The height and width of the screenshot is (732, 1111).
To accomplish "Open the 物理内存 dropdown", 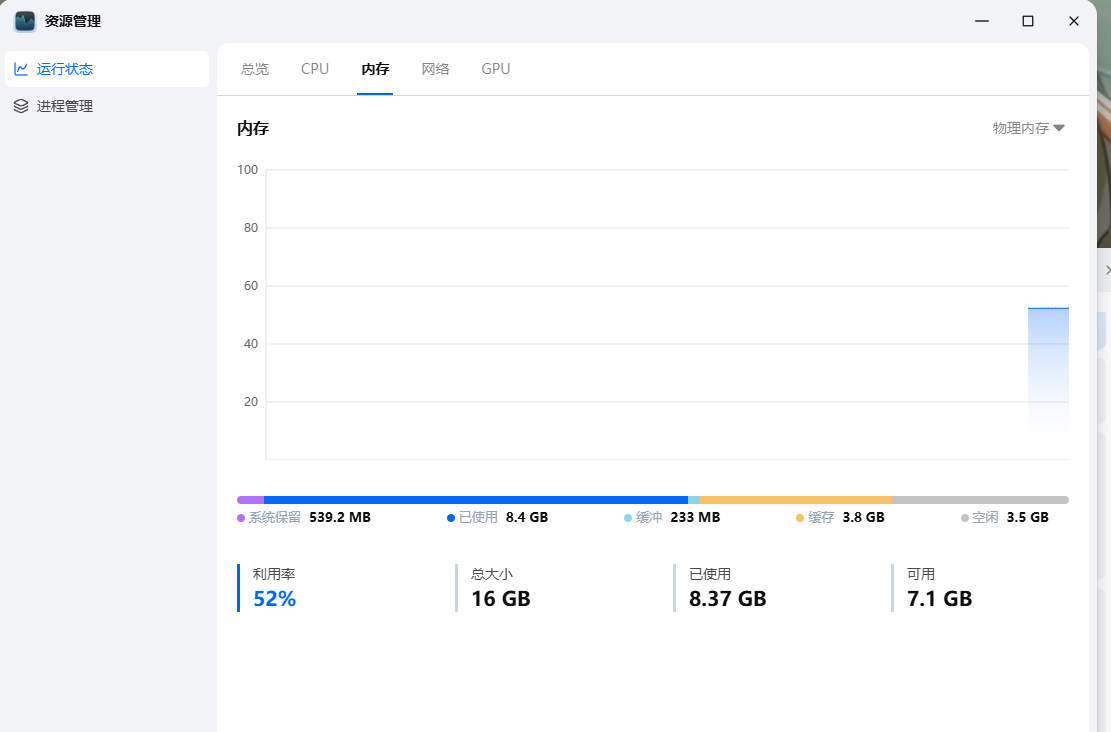I will (1021, 128).
